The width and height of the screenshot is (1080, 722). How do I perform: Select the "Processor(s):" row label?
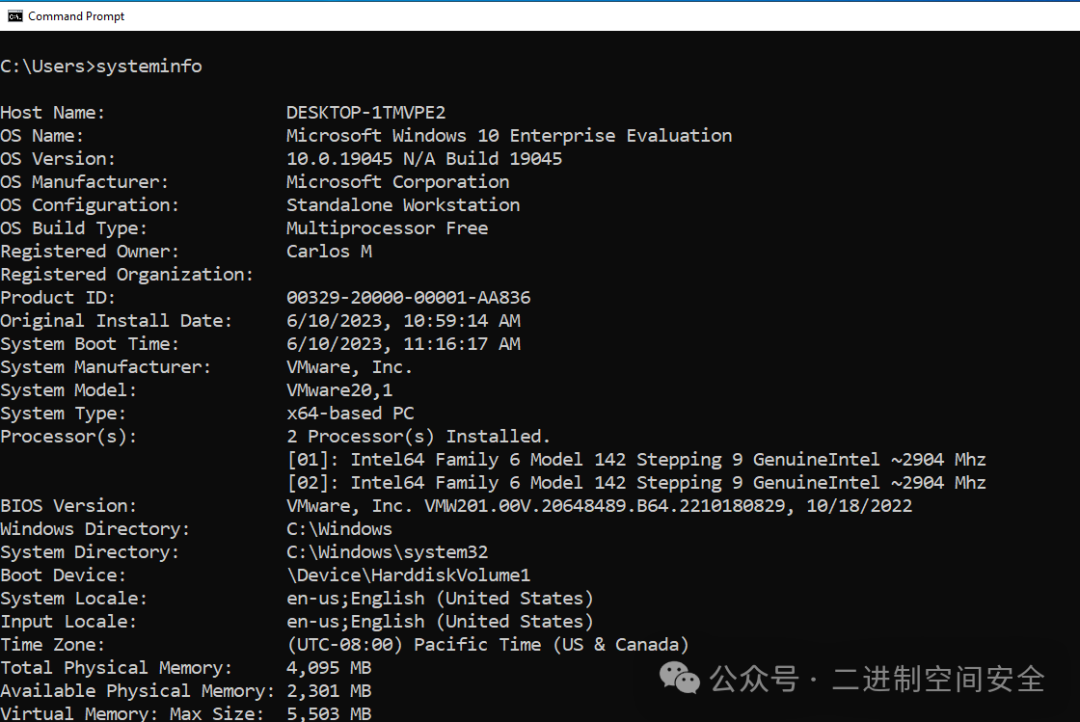[68, 437]
